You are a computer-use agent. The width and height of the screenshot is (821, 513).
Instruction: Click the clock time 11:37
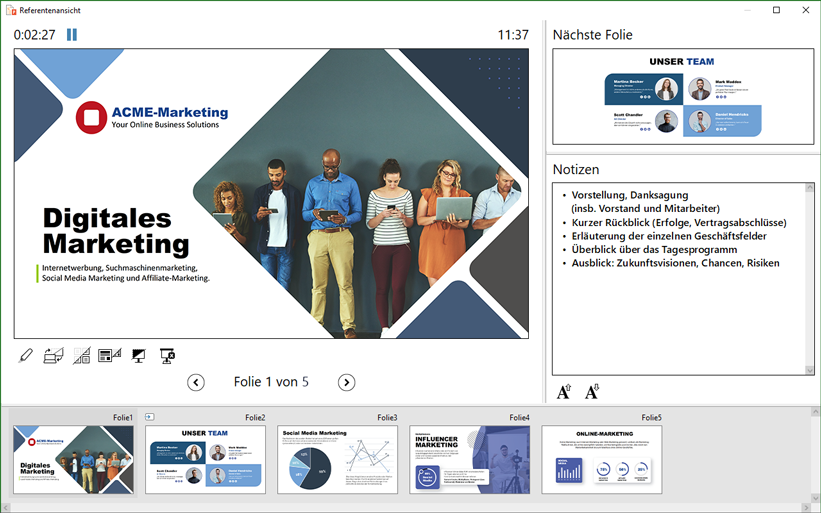tap(513, 35)
